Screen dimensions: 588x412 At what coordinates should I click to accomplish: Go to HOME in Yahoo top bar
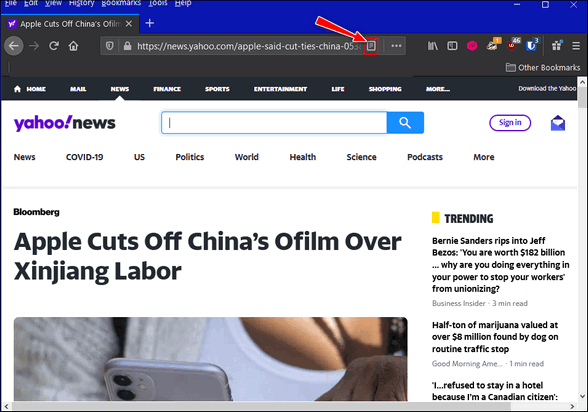point(30,89)
